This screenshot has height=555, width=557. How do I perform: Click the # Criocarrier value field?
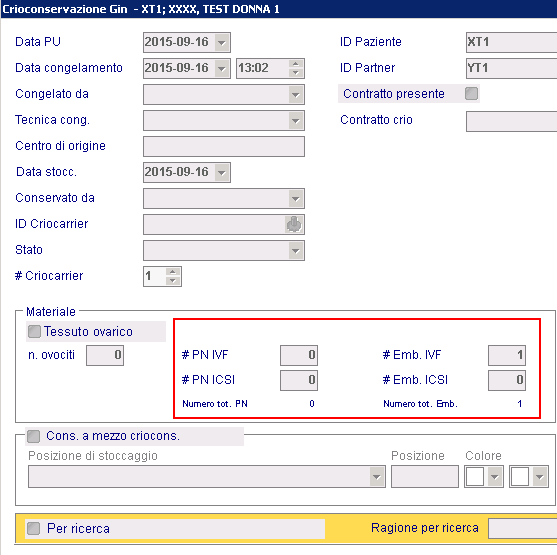coord(155,276)
